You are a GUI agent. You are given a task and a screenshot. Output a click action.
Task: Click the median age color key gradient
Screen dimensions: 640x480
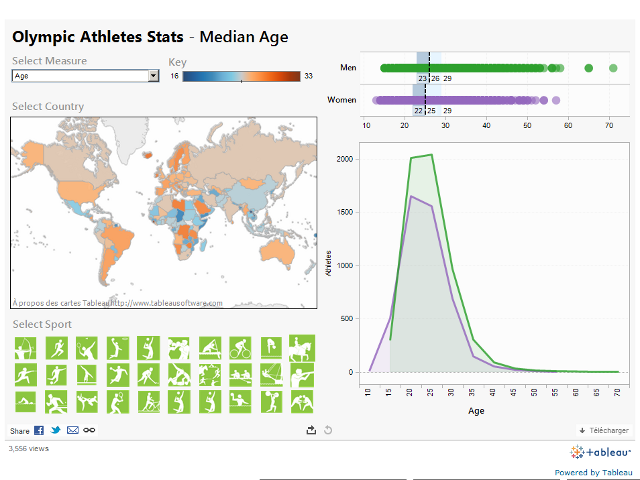coord(241,76)
